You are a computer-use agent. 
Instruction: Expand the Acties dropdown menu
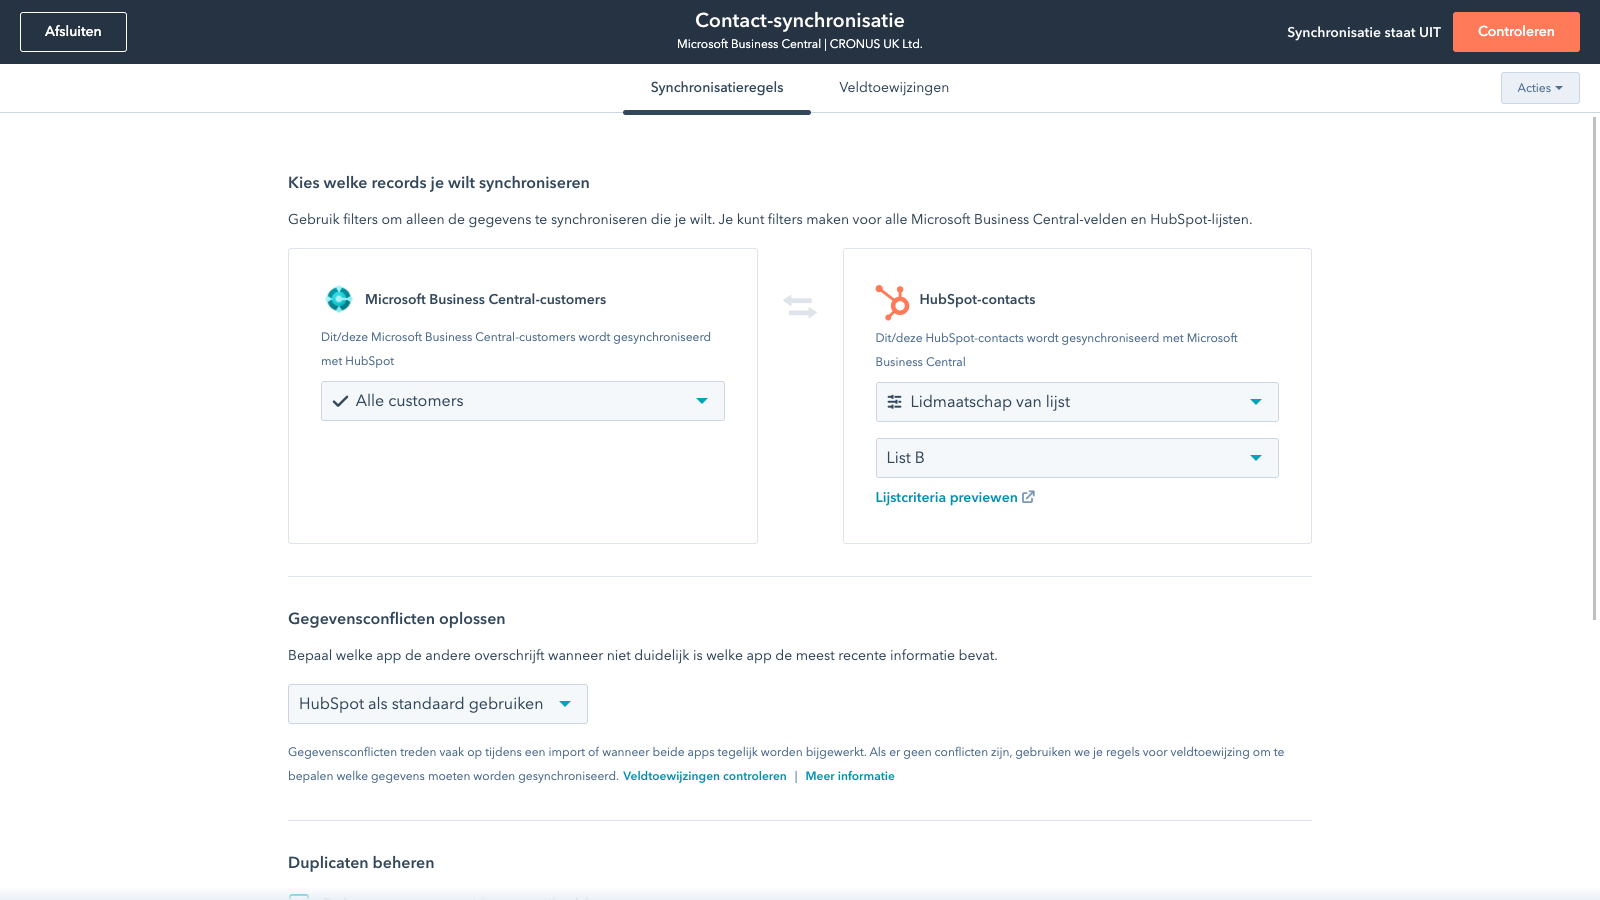1539,87
